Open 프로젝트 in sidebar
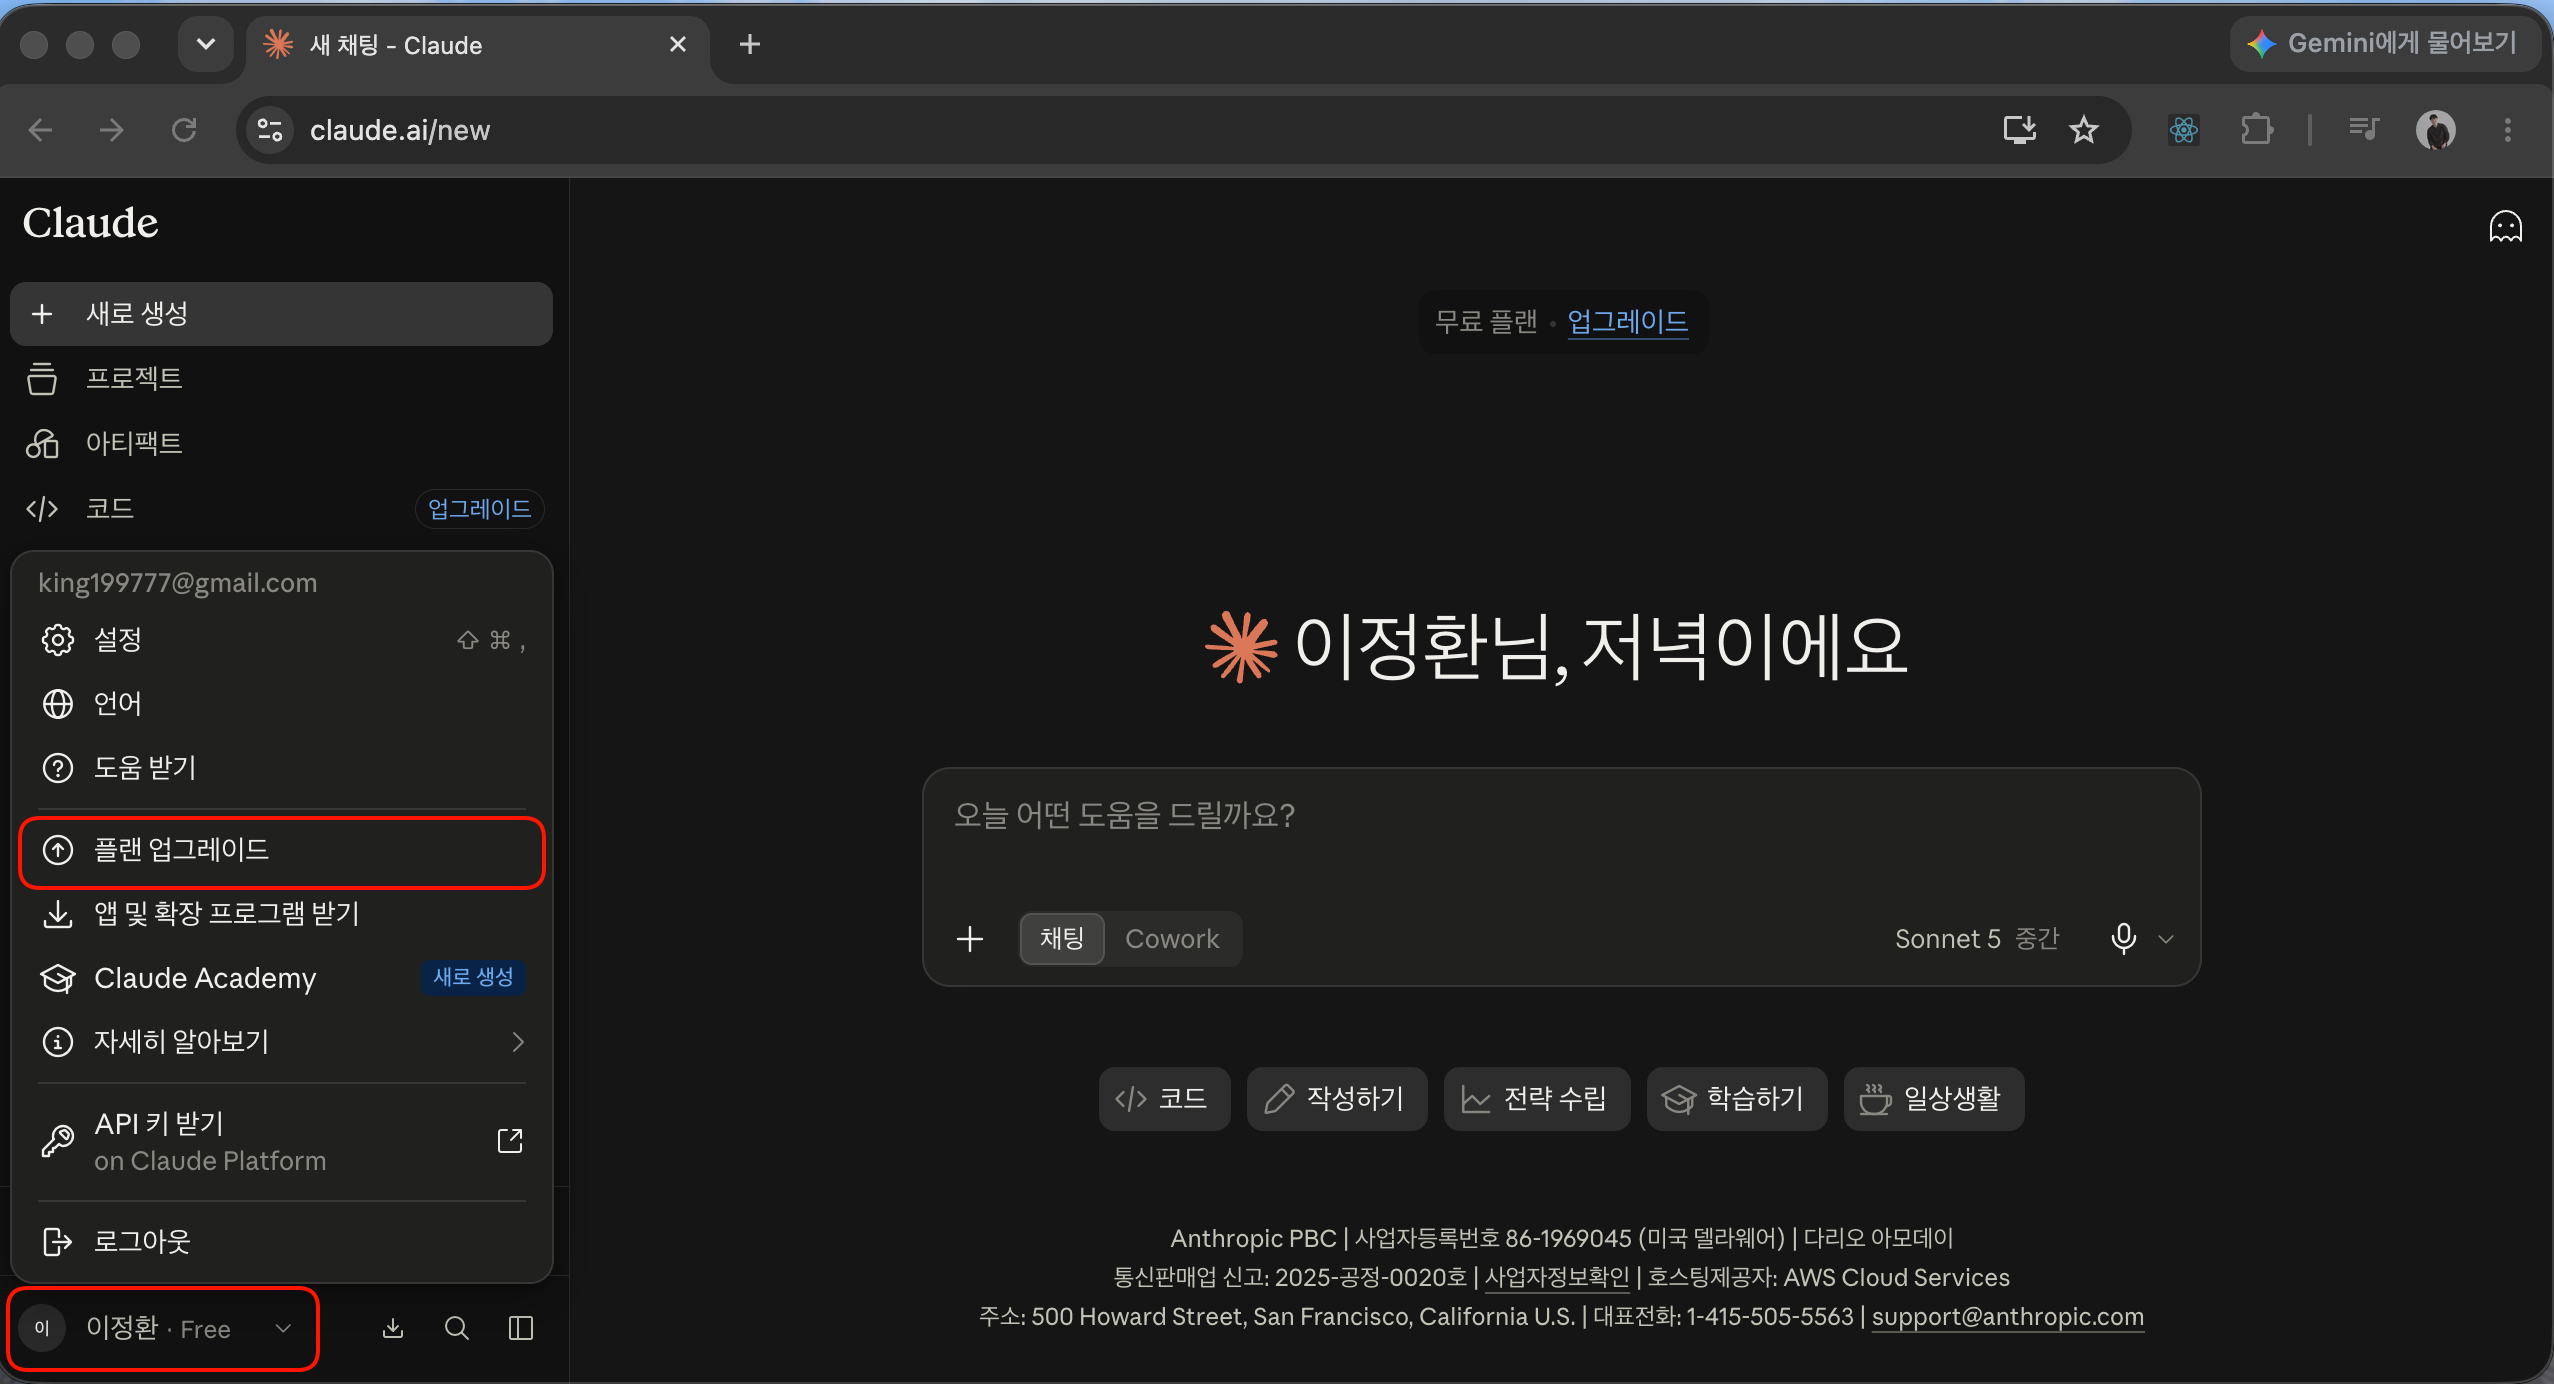The height and width of the screenshot is (1384, 2554). [x=282, y=379]
